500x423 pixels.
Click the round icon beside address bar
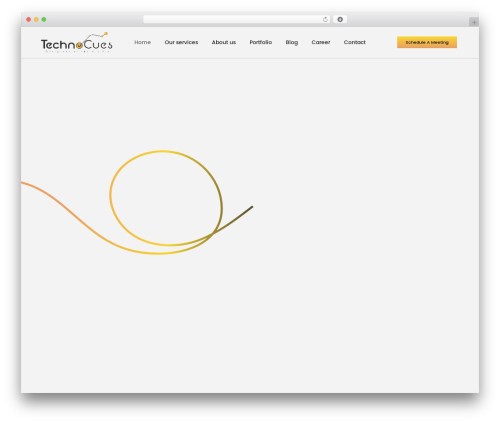pyautogui.click(x=340, y=19)
